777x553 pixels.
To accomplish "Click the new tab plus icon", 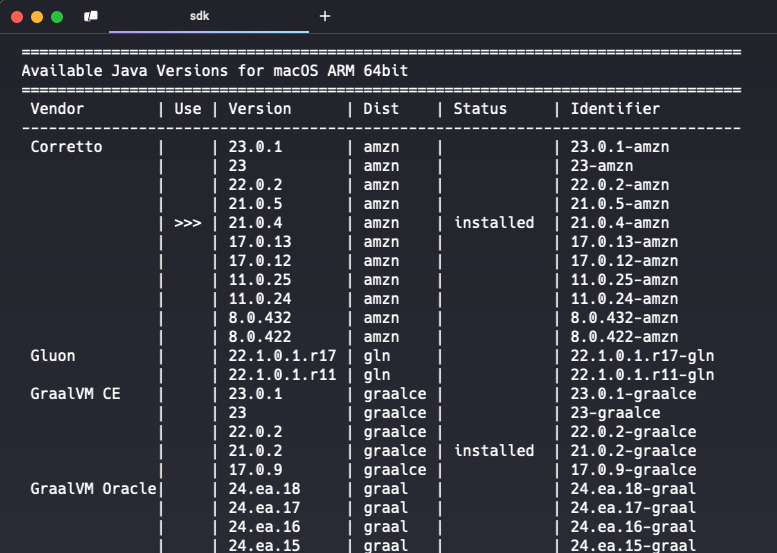I will 325,16.
